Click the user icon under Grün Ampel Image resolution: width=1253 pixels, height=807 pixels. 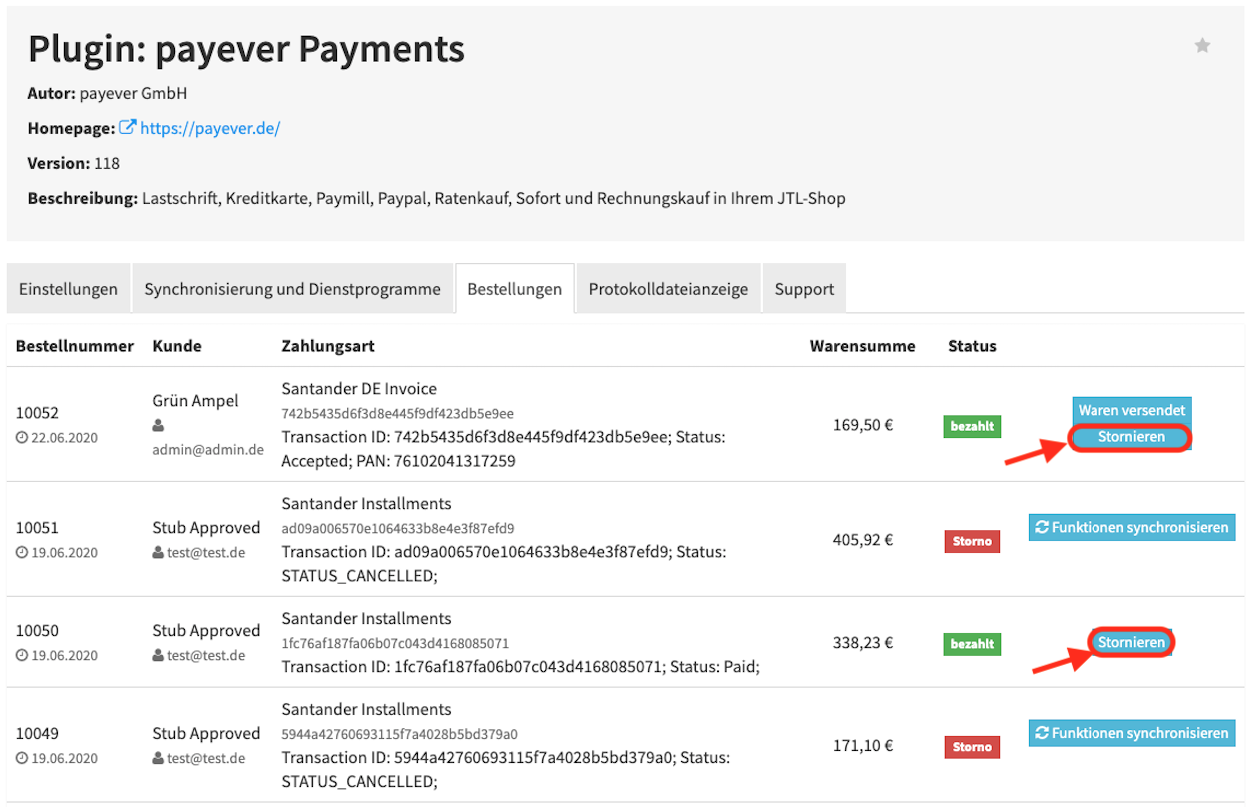coord(158,426)
